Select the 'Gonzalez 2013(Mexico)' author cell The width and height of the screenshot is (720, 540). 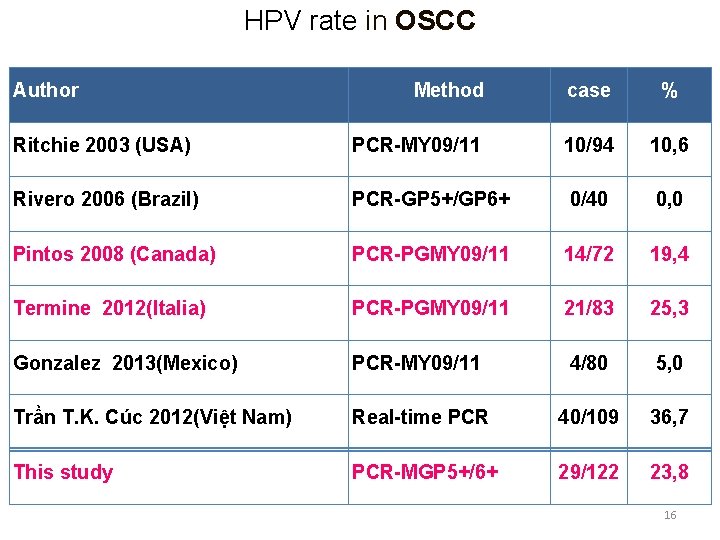125,363
